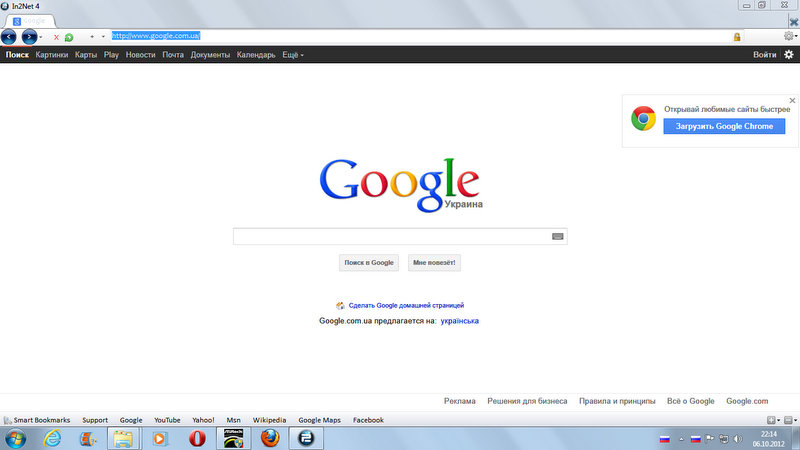Open the Google bookmark in bookmarks bar

pos(131,420)
